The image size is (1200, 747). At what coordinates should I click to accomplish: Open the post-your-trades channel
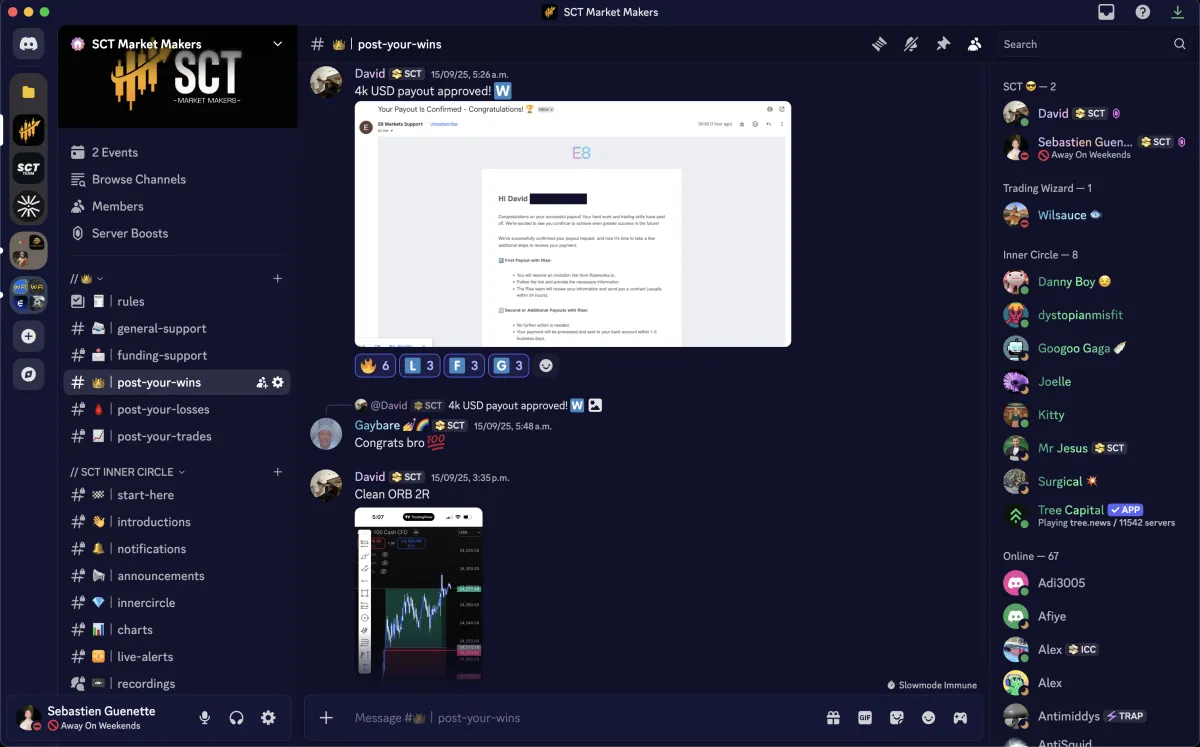click(x=177, y=436)
